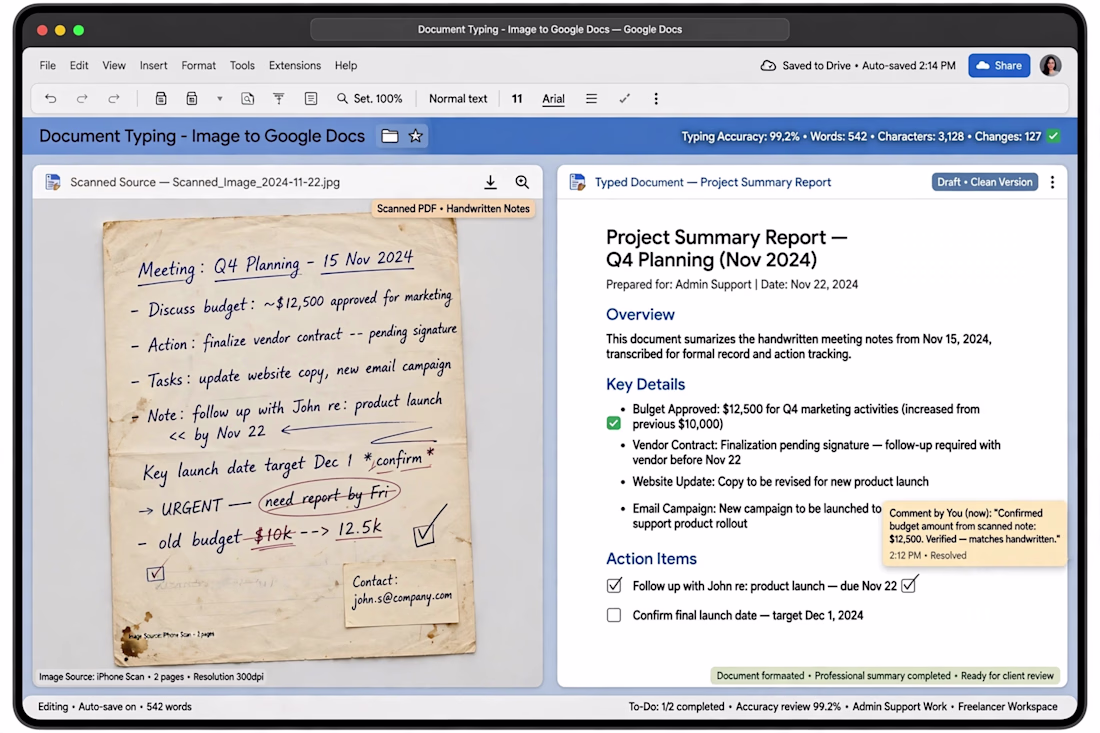Image resolution: width=1100 pixels, height=733 pixels.
Task: Open the toolbar's three-dot more options
Action: pos(656,99)
